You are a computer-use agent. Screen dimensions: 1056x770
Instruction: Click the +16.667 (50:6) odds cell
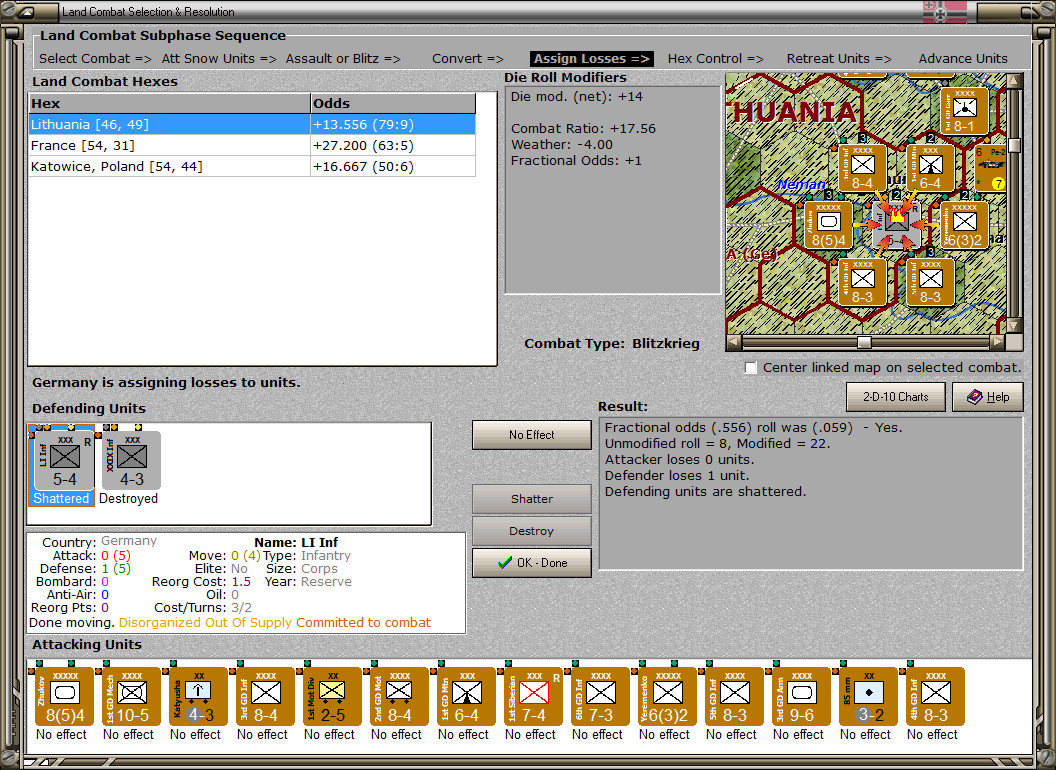click(x=393, y=166)
